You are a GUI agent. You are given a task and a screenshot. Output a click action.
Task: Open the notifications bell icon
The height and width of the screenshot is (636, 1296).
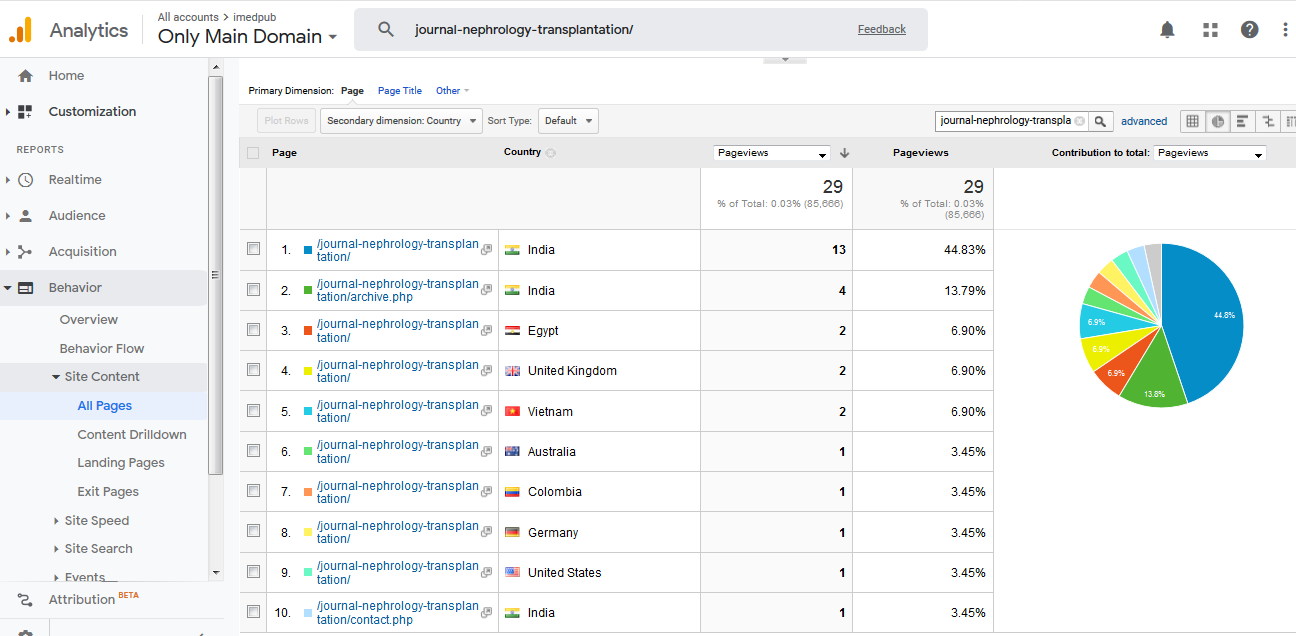[x=1167, y=30]
